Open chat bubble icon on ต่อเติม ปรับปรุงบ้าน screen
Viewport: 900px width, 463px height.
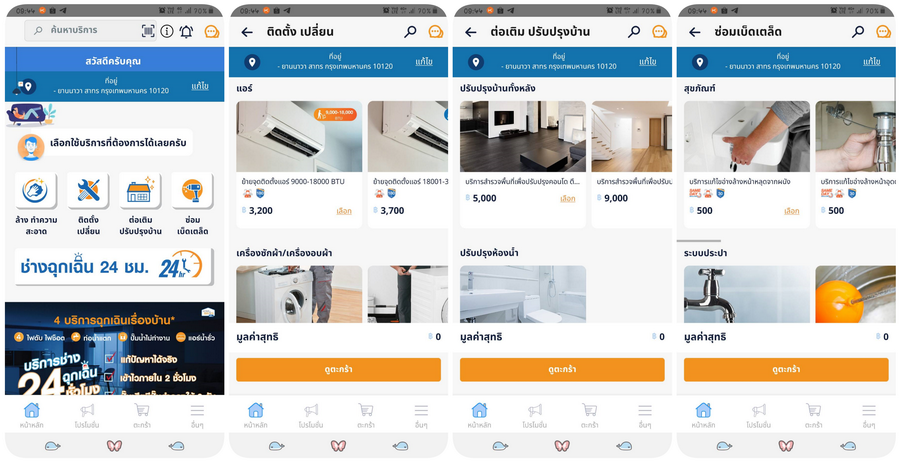point(660,32)
